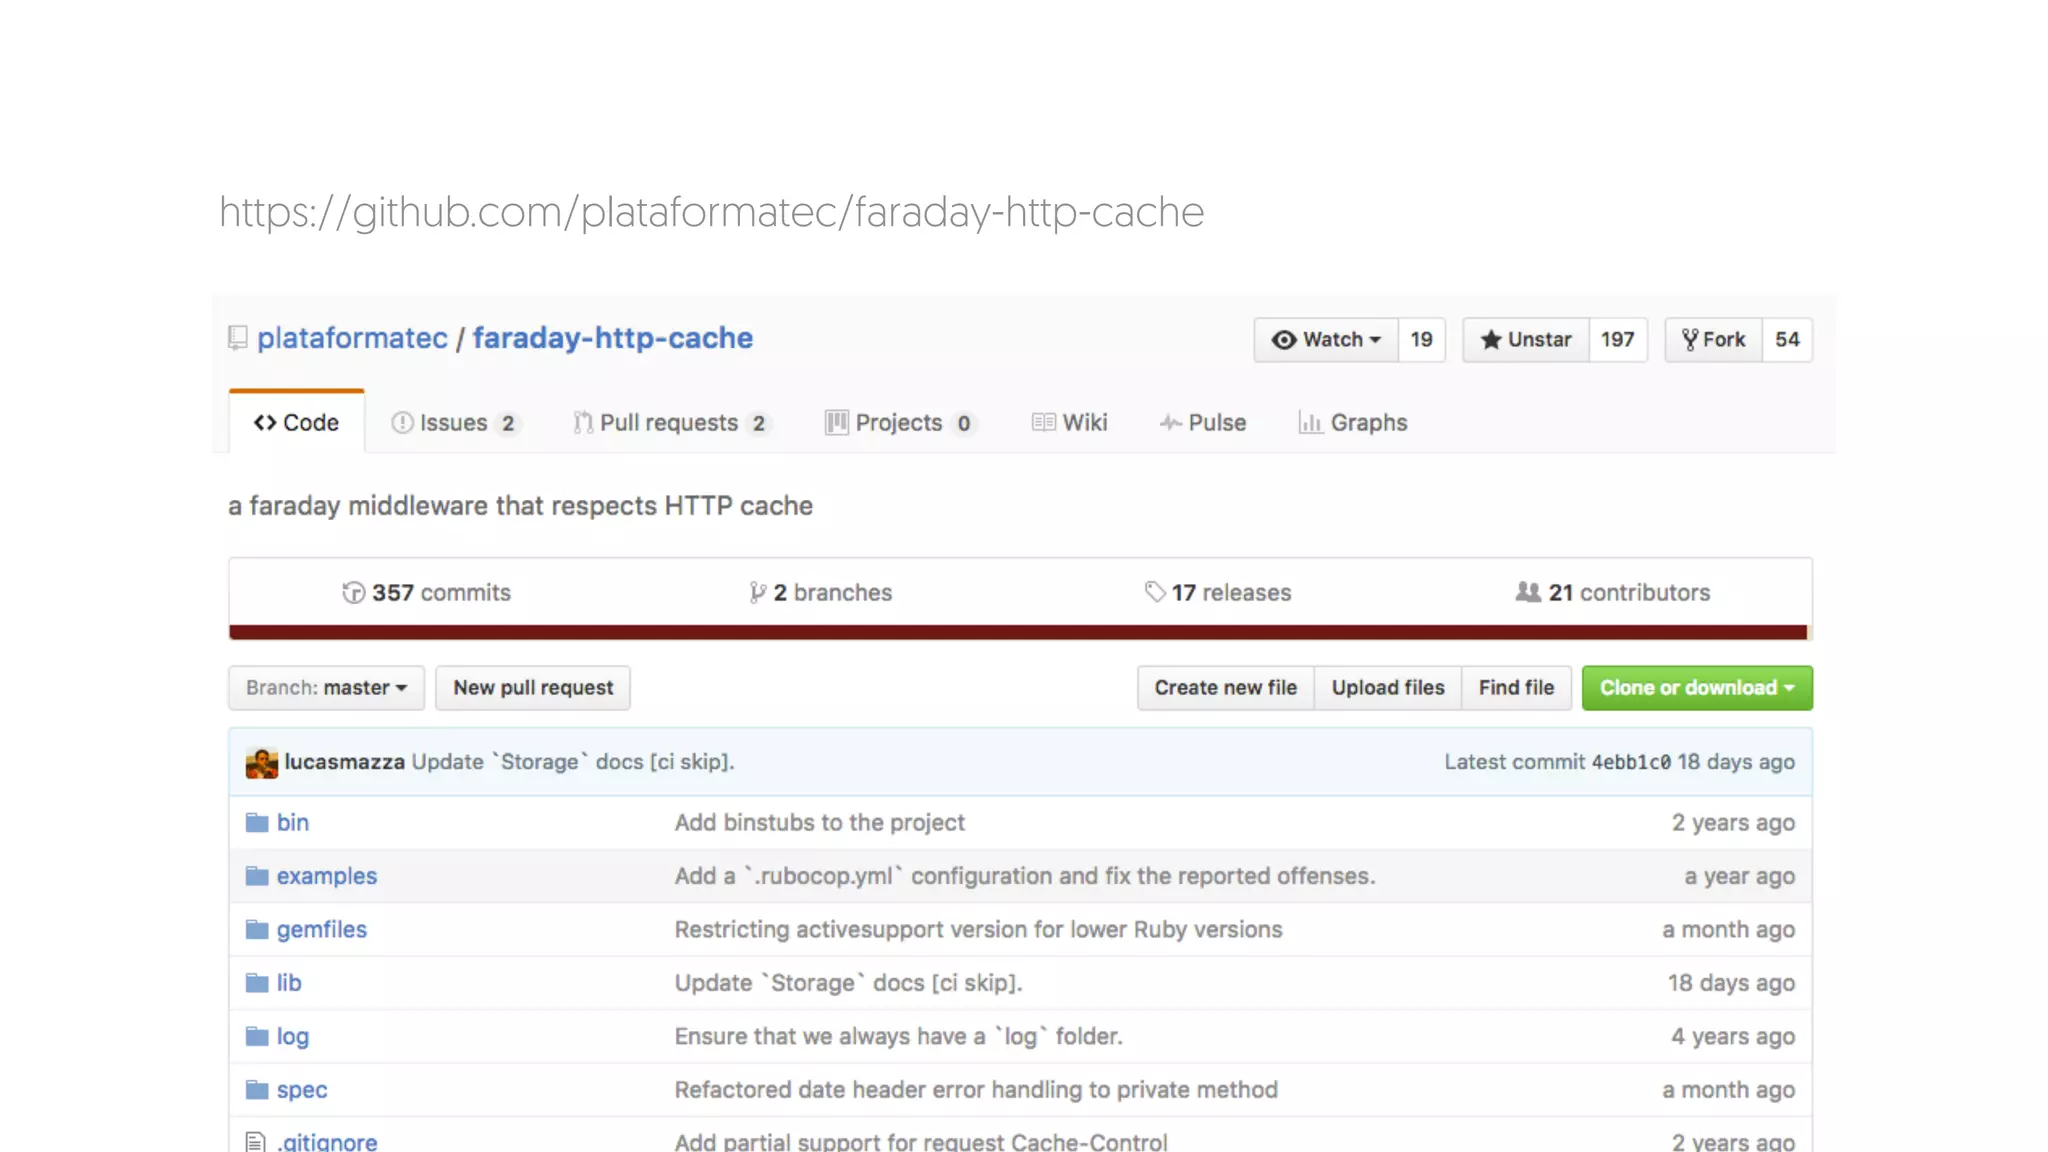Open the latest commit hash 4ebb1c0
This screenshot has height=1152, width=2048.
[x=1631, y=762]
